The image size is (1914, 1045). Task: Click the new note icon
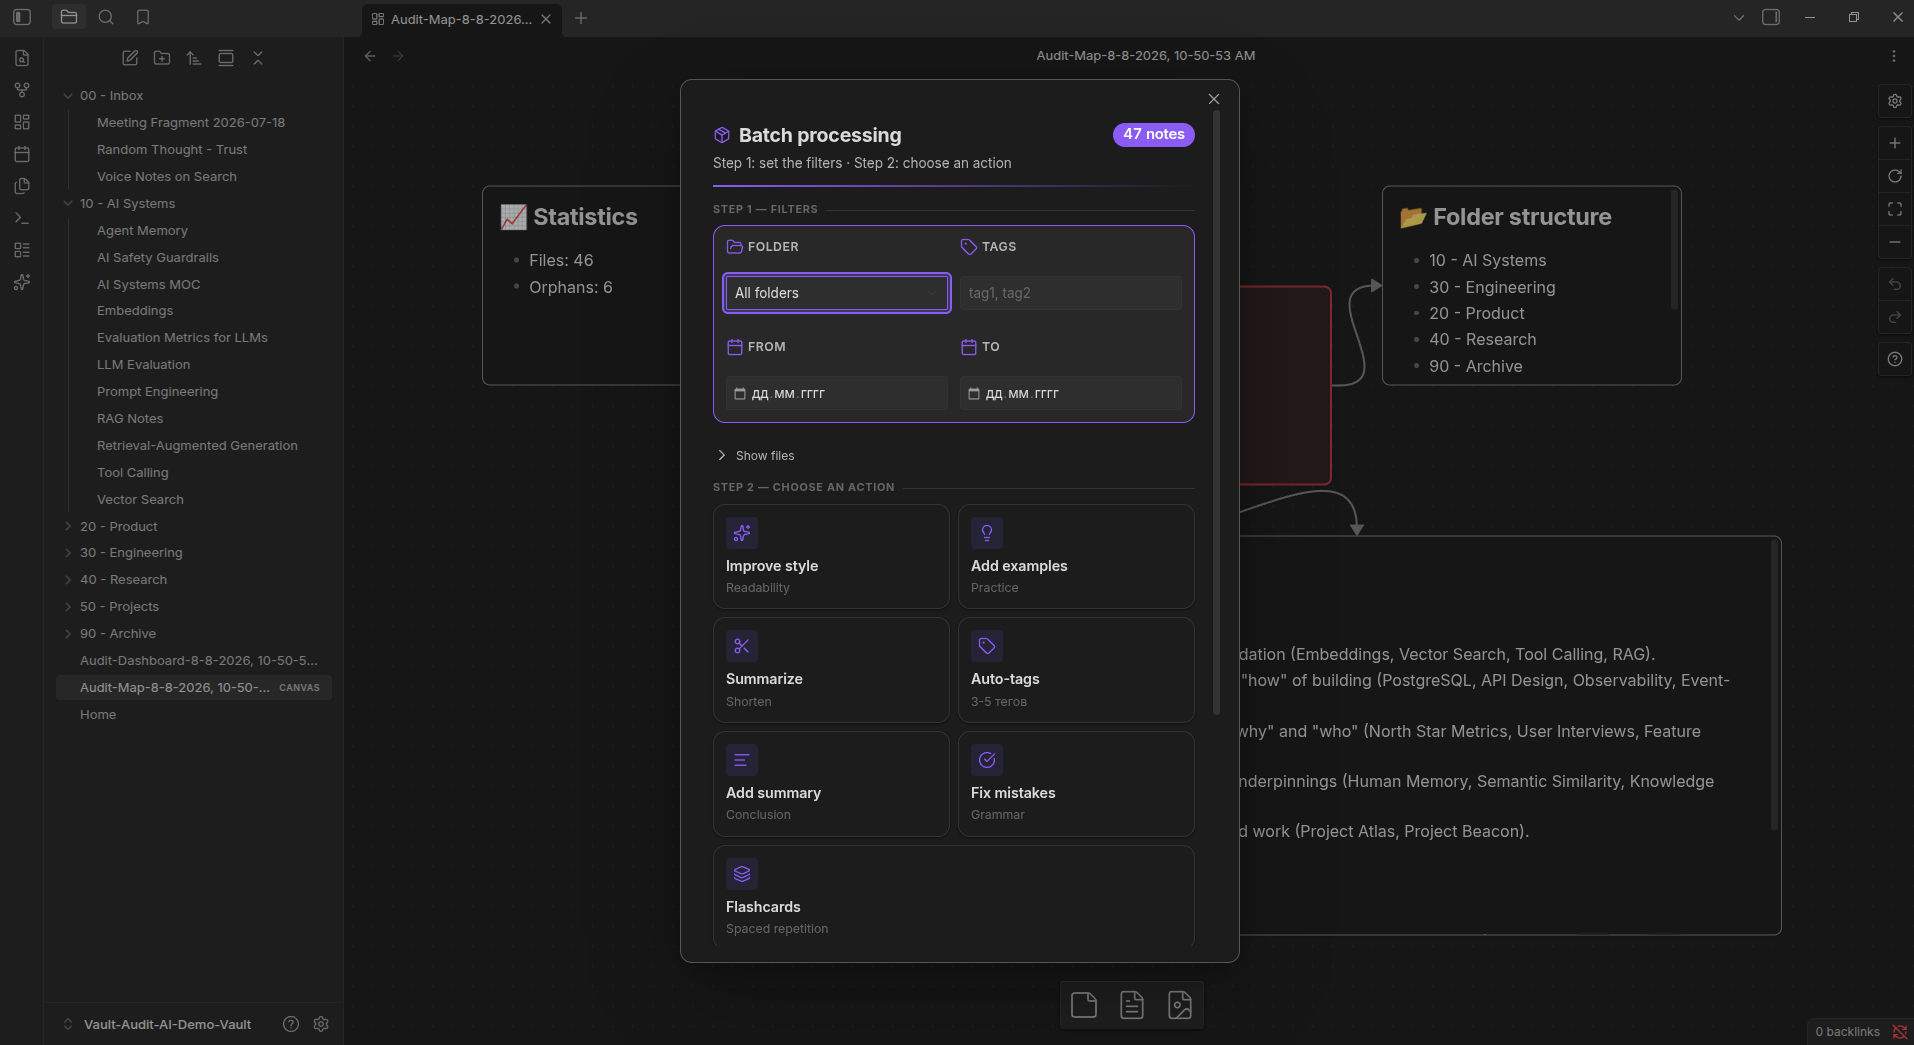click(130, 58)
